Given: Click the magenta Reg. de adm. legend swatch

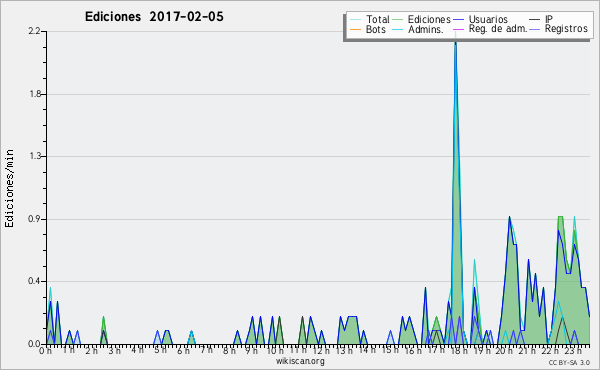Looking at the screenshot, I should tap(458, 29).
